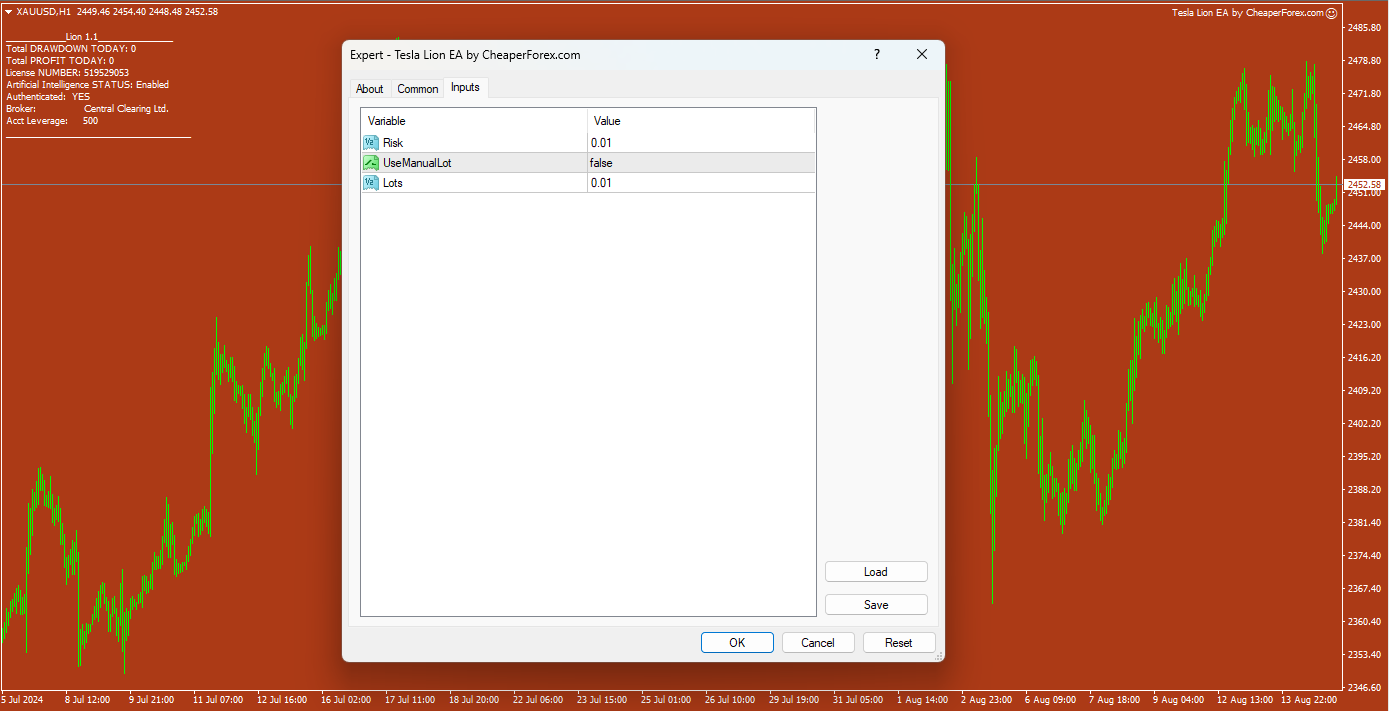Screen dimensions: 1389x711
Task: Open the XAUUSD,H1 chart triangle menu
Action: [9, 12]
